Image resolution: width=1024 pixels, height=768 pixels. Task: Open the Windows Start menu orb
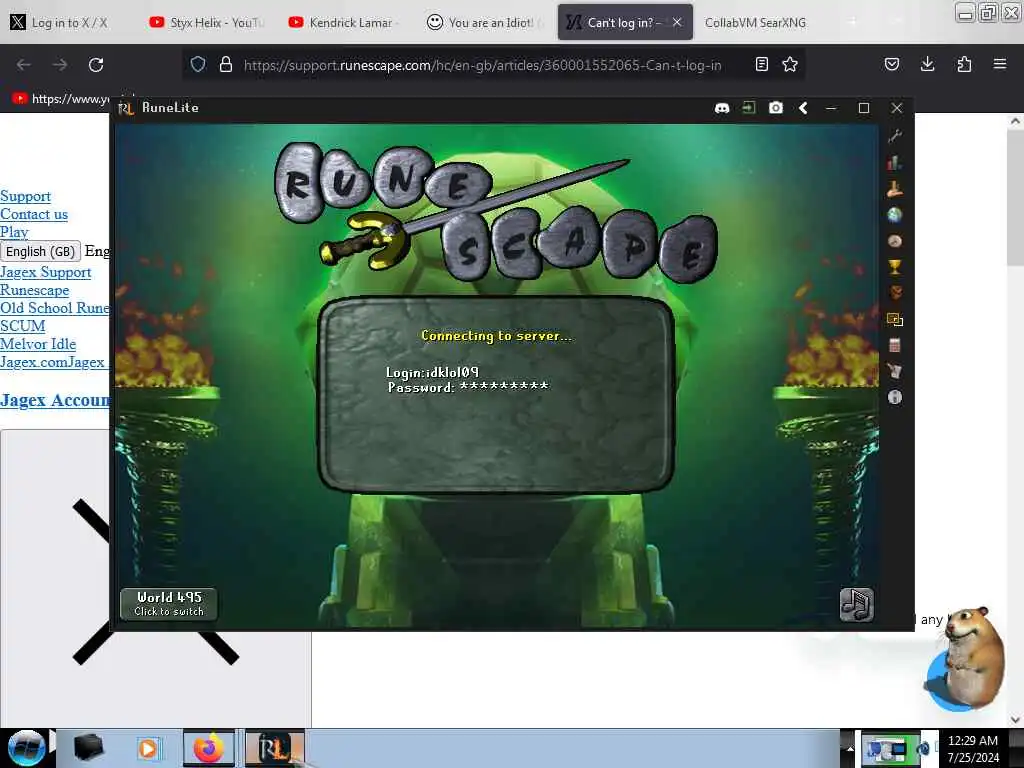pyautogui.click(x=26, y=748)
